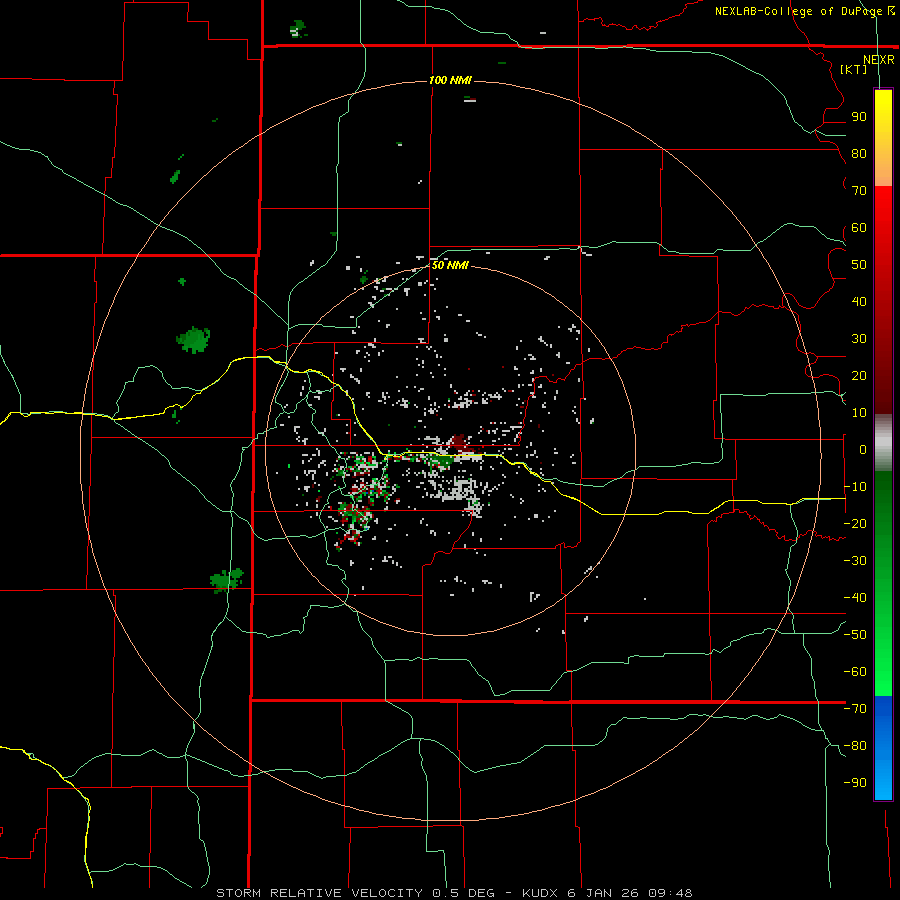Click the 20 knot scale value
This screenshot has height=900, width=900.
coord(859,376)
